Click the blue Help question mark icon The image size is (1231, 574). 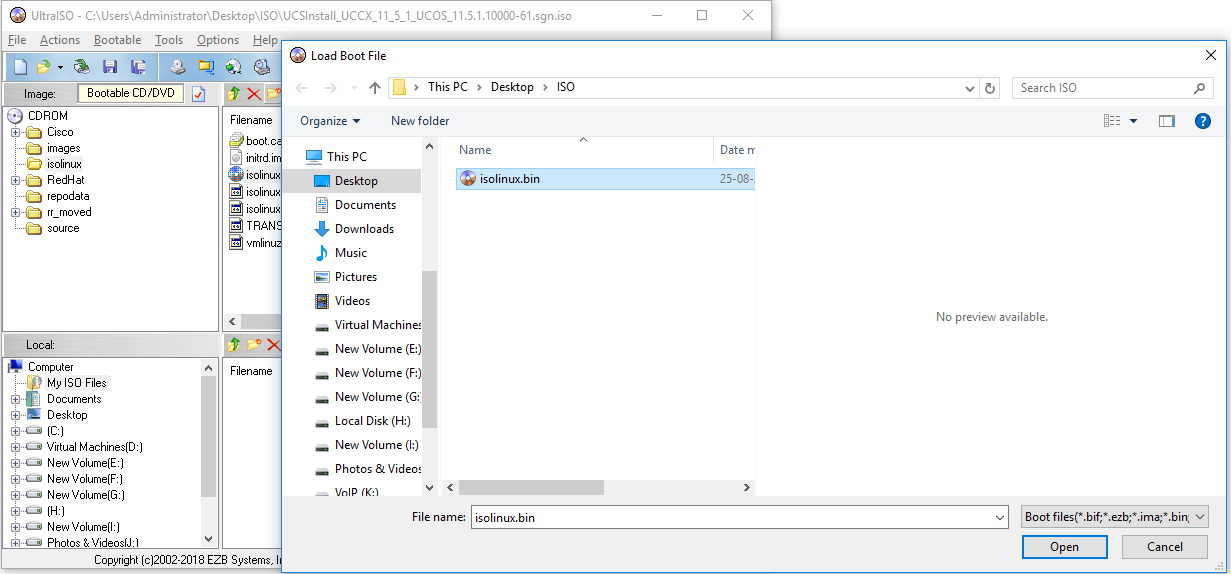click(1204, 121)
